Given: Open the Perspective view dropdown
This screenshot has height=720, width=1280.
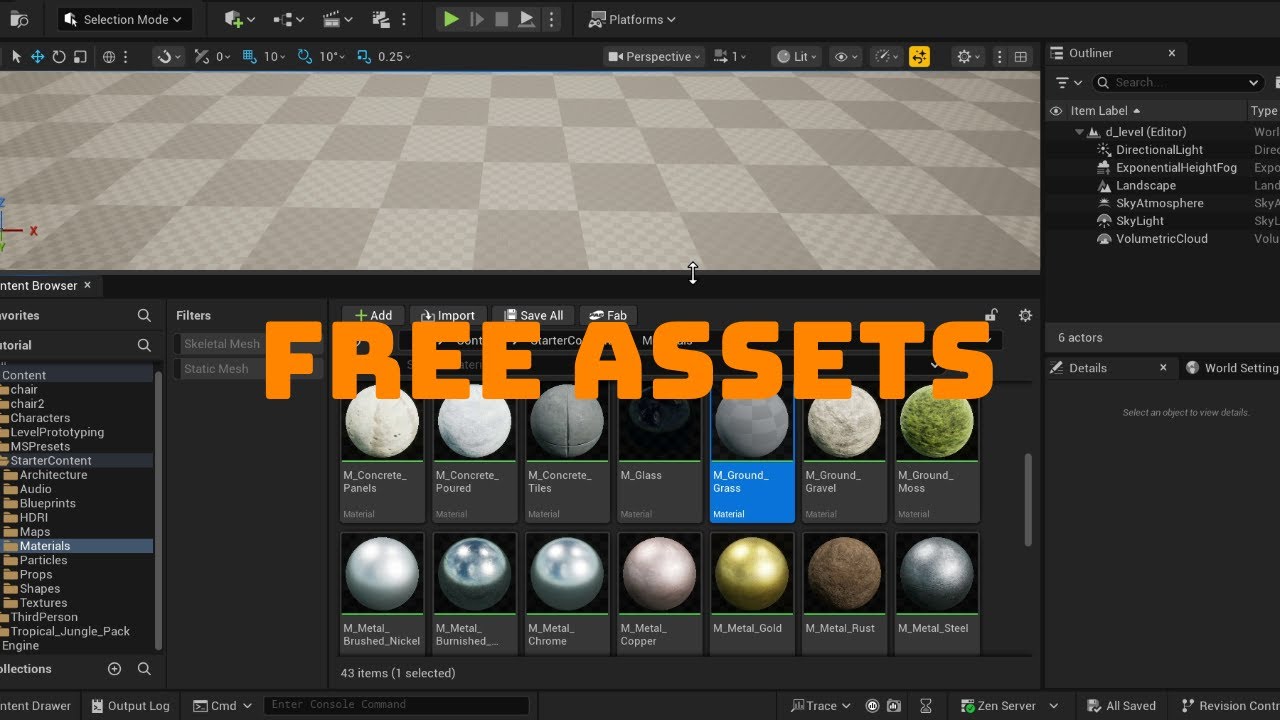Looking at the screenshot, I should (655, 57).
